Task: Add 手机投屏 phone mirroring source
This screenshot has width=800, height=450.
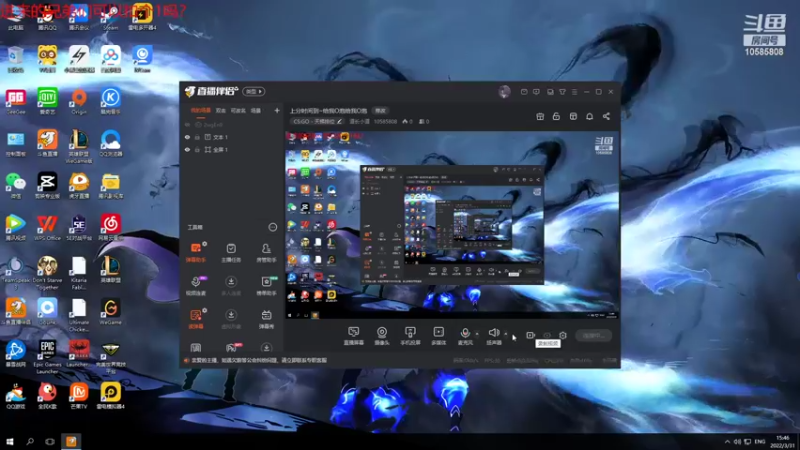Action: pos(410,336)
